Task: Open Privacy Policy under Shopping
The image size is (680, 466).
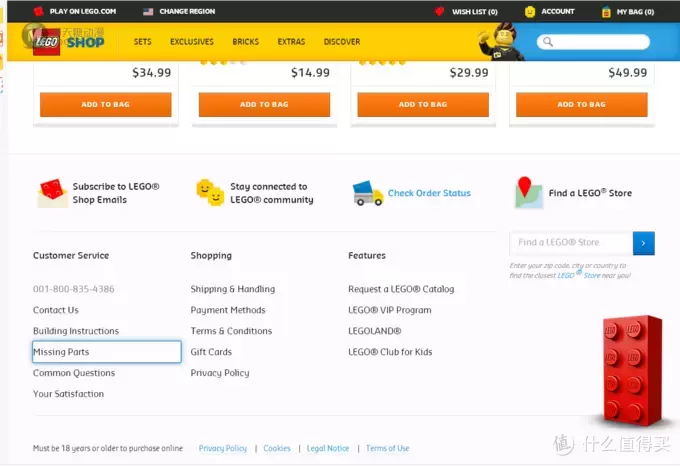Action: click(x=219, y=373)
